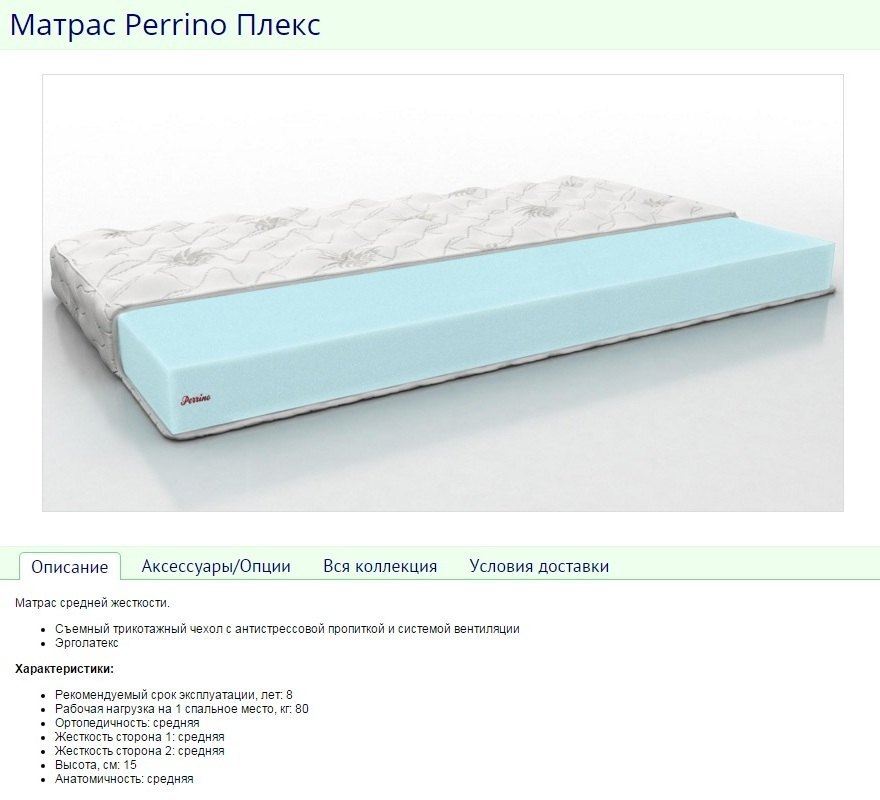Screen dimensions: 880x800
Task: Click the Характеристики heading
Action: (65, 669)
